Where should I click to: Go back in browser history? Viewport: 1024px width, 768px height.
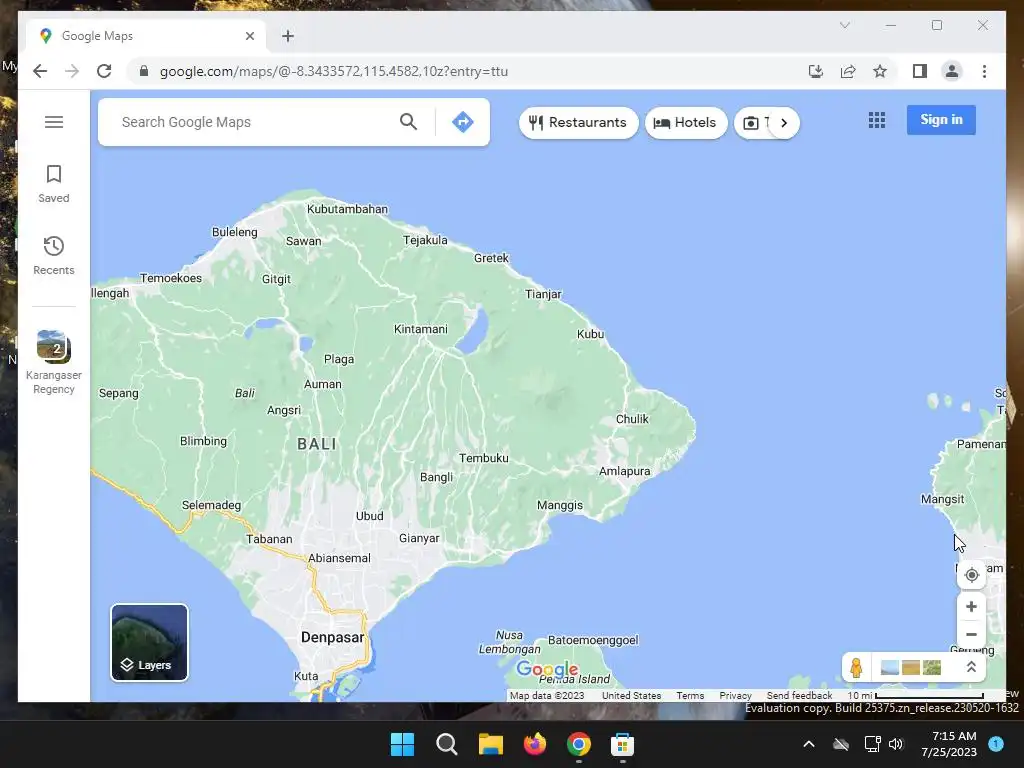pyautogui.click(x=40, y=71)
